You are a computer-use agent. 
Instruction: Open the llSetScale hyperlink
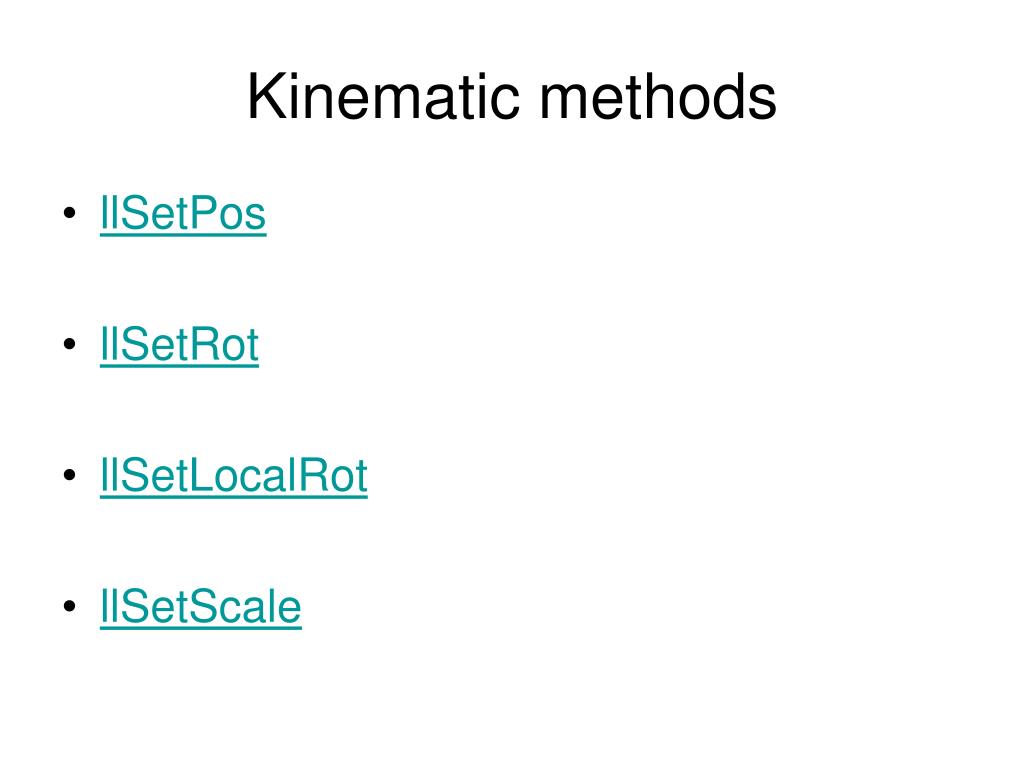(x=200, y=607)
